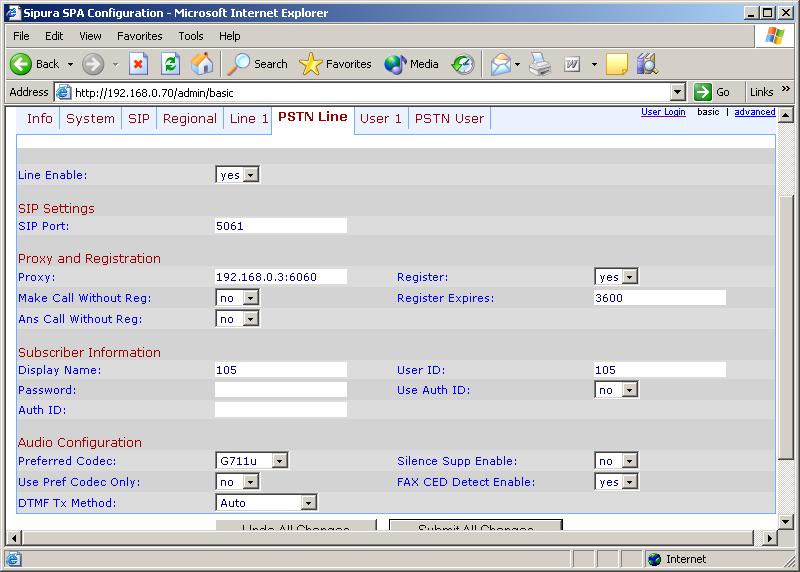Open the Preferred Codec dropdown
Viewport: 800px width, 572px height.
coord(252,461)
